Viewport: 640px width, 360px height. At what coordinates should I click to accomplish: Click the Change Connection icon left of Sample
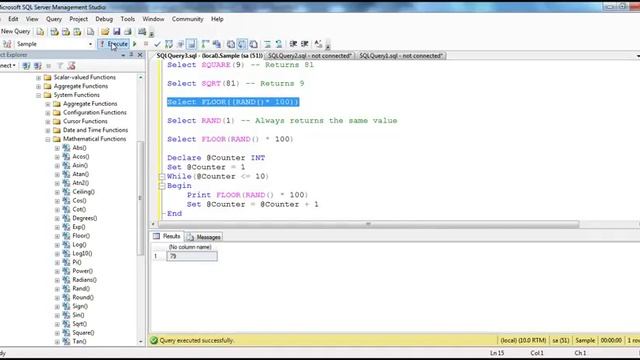pyautogui.click(x=7, y=44)
